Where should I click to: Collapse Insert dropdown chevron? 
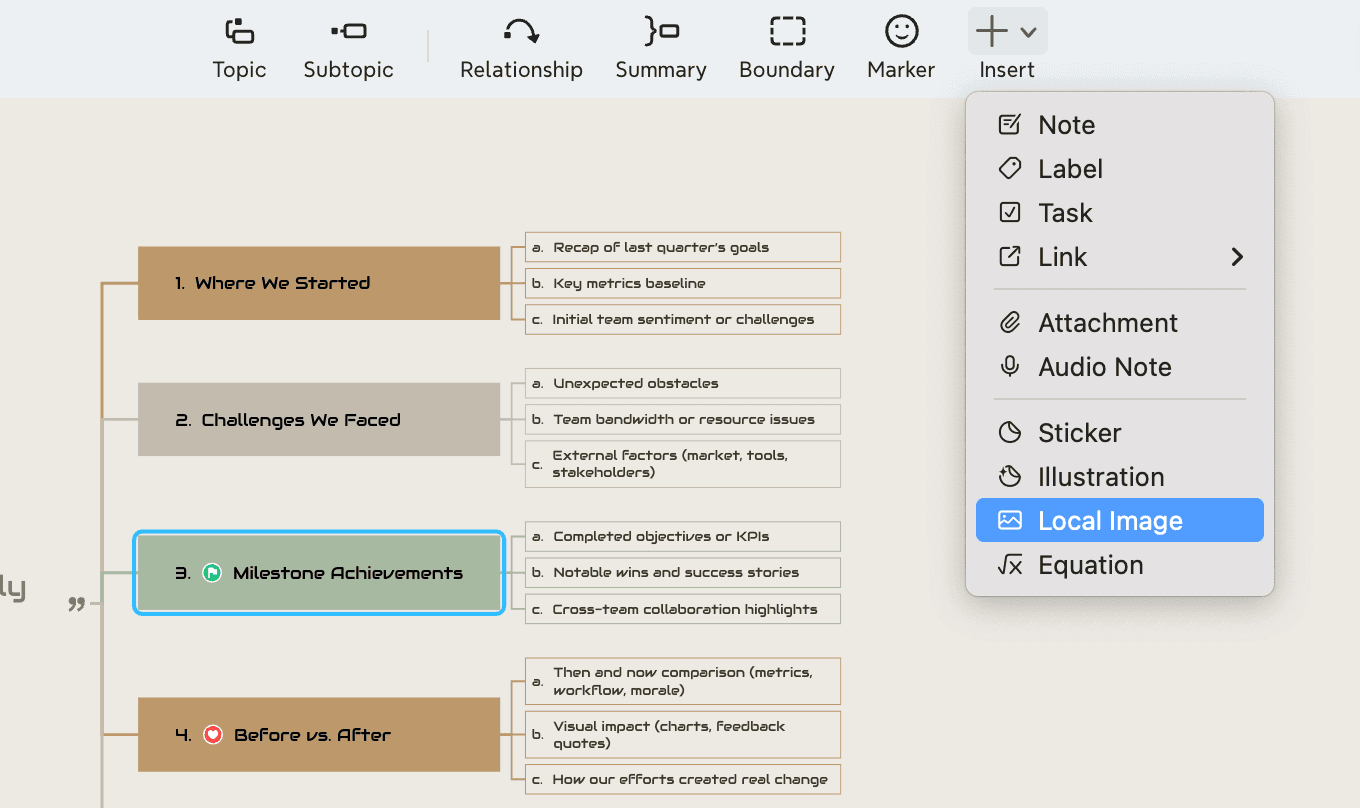tap(1028, 33)
